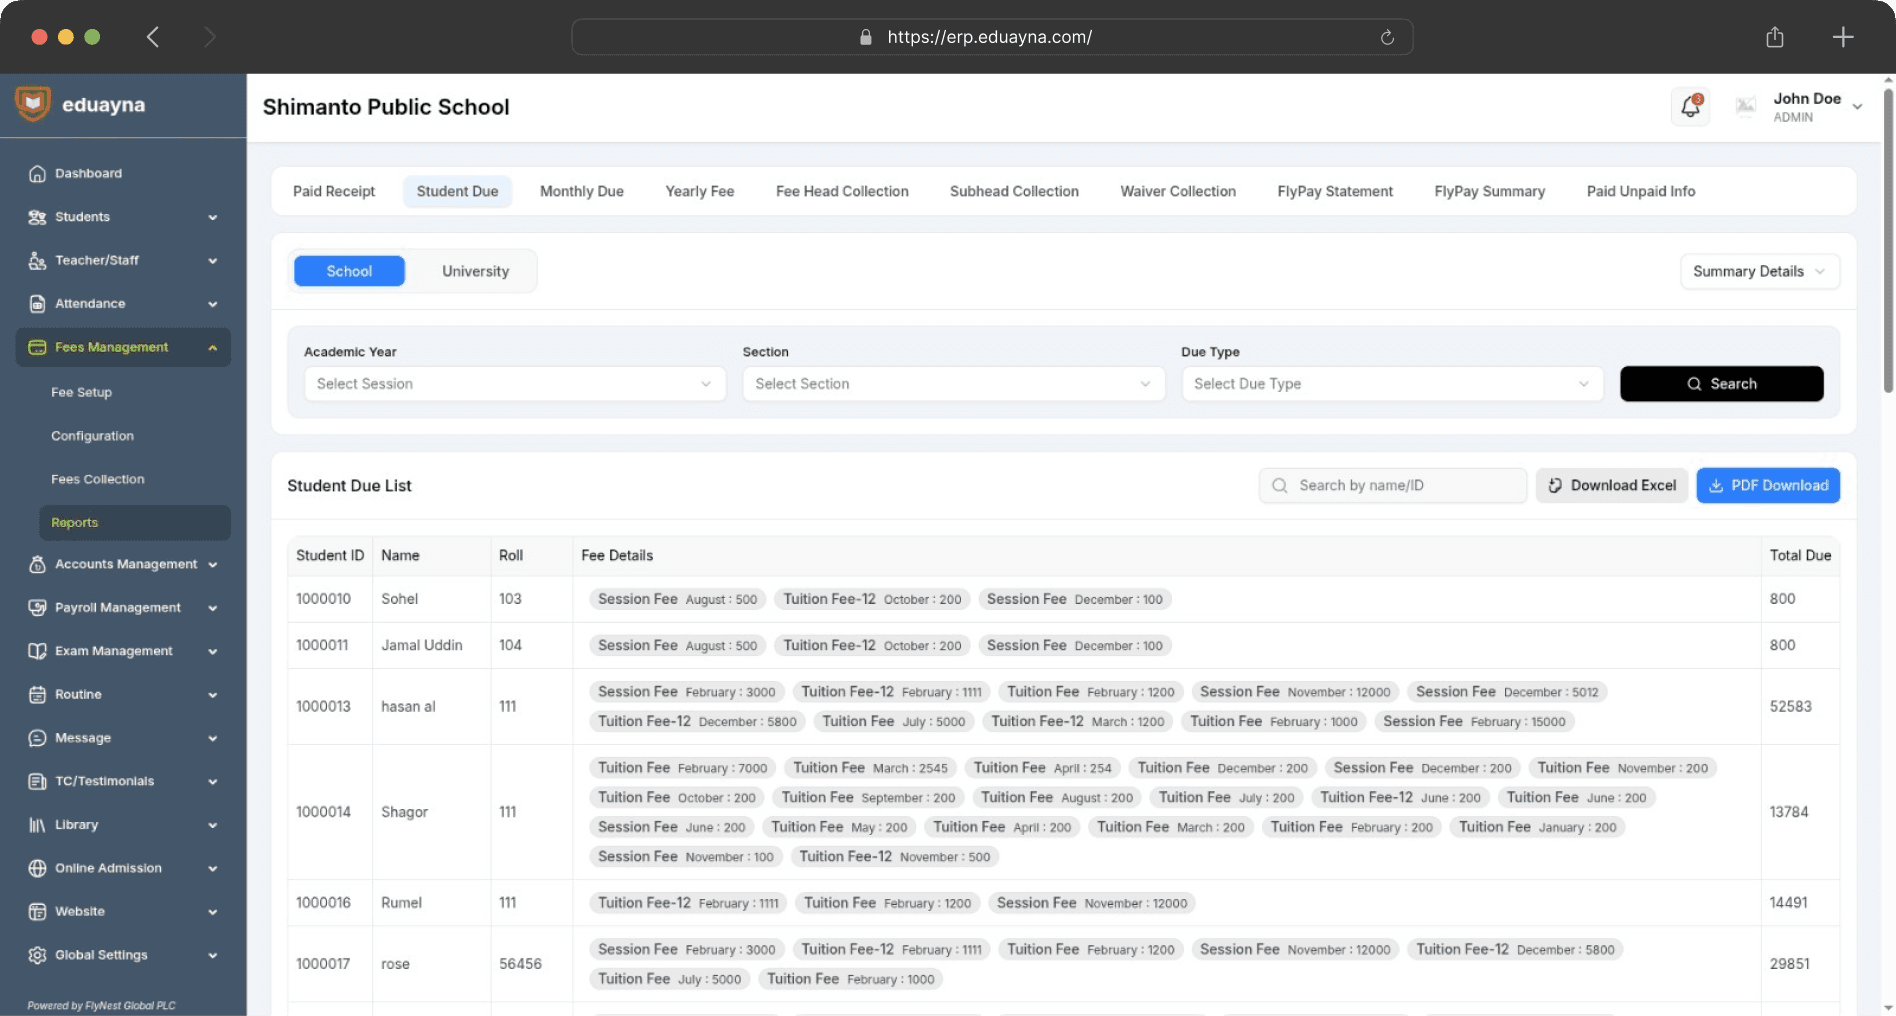Click the browser share icon
This screenshot has height=1016, width=1896.
point(1774,37)
